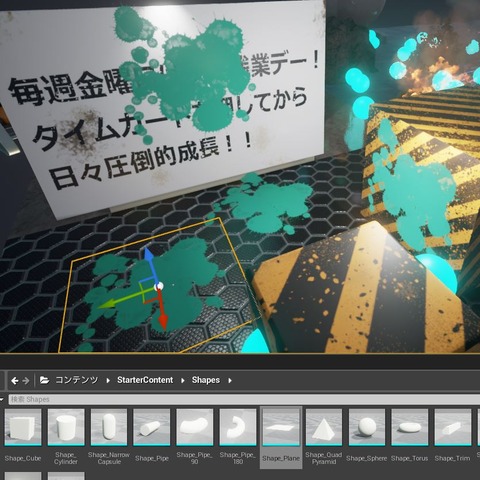Focus the 検索 Shapes search field
Viewport: 480px width, 480px height.
[x=244, y=399]
